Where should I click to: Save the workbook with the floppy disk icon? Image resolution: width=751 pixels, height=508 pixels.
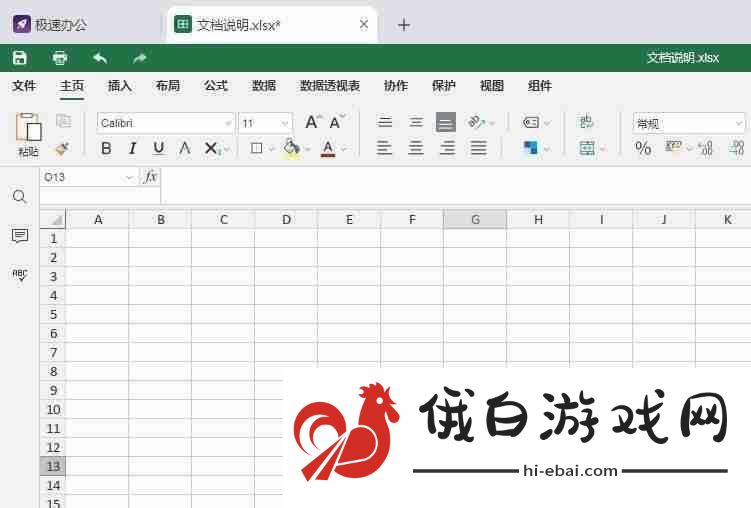coord(20,58)
